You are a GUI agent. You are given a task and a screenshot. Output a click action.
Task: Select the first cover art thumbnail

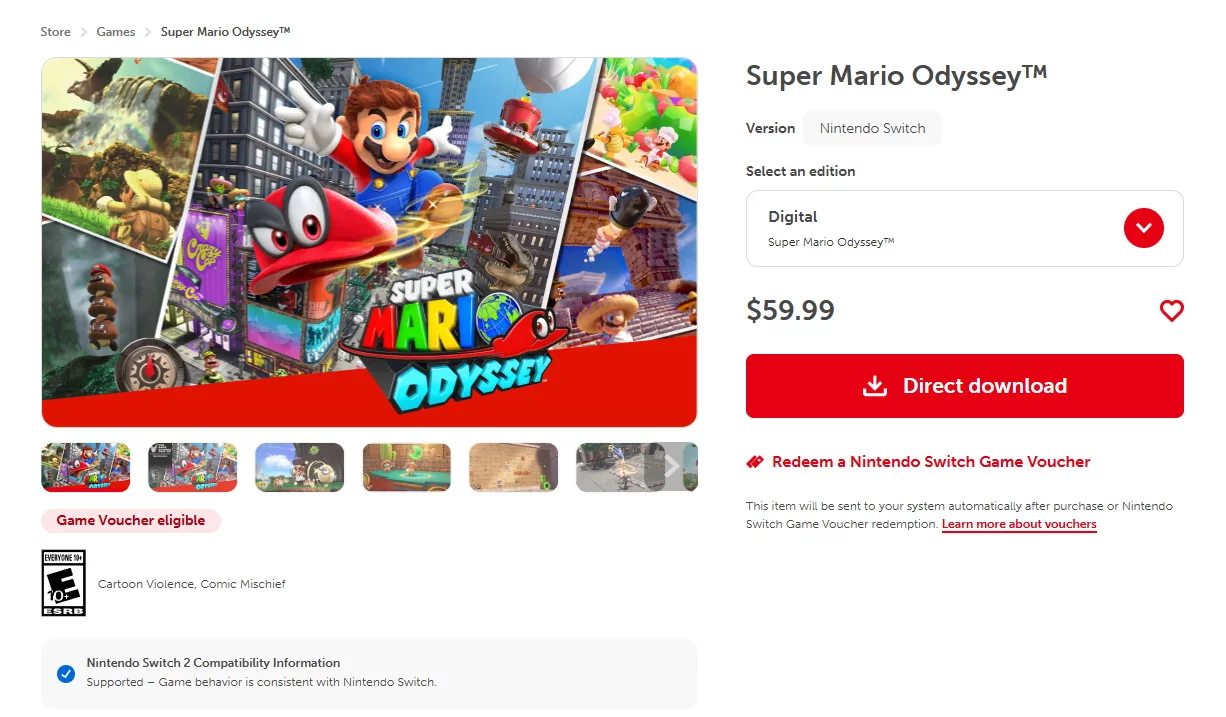(86, 467)
